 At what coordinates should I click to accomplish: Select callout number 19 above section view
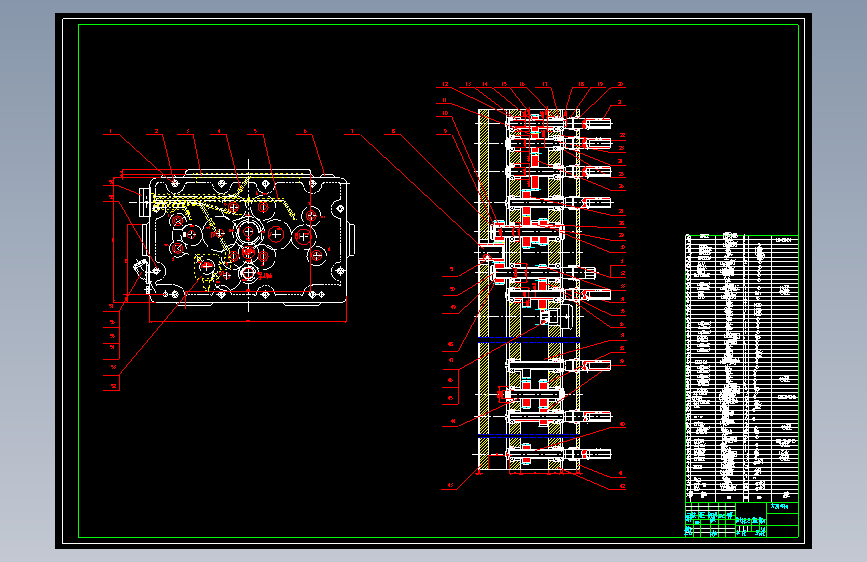click(x=600, y=84)
